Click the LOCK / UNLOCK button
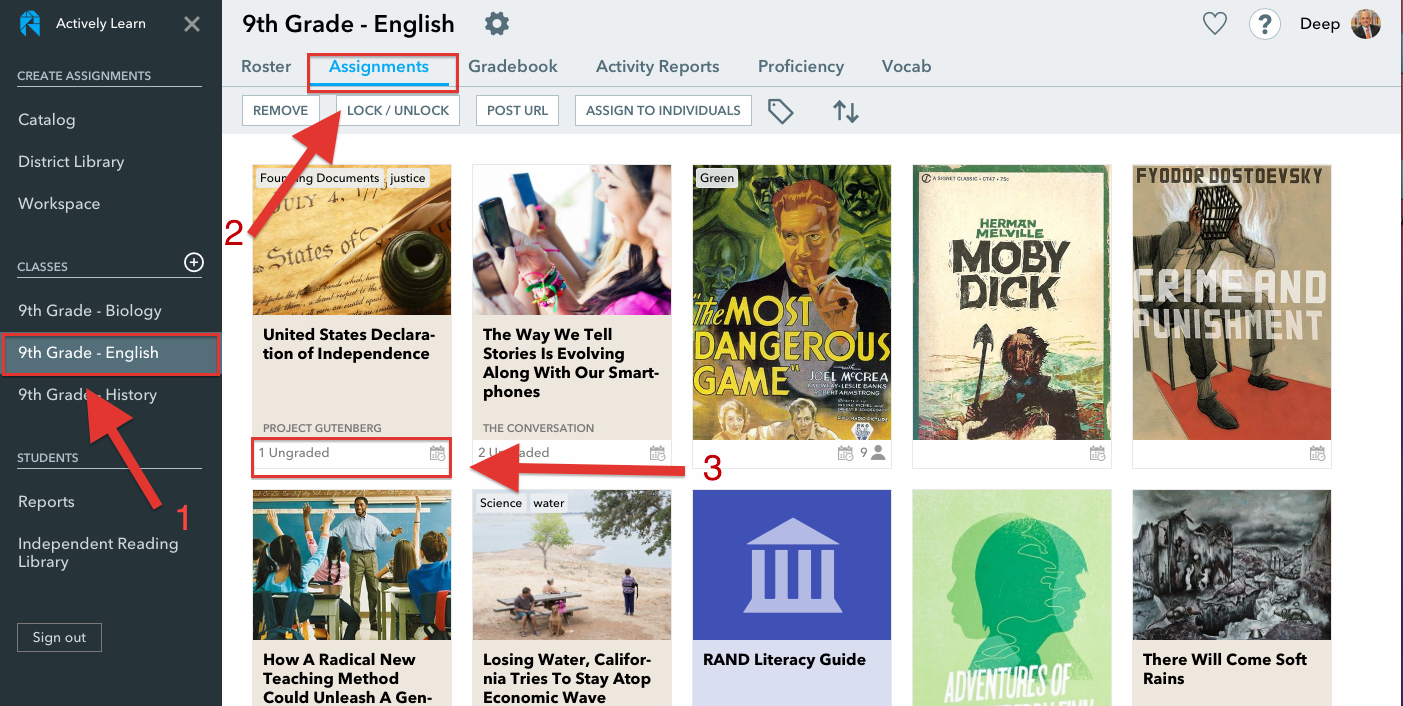The image size is (1403, 706). pos(398,110)
